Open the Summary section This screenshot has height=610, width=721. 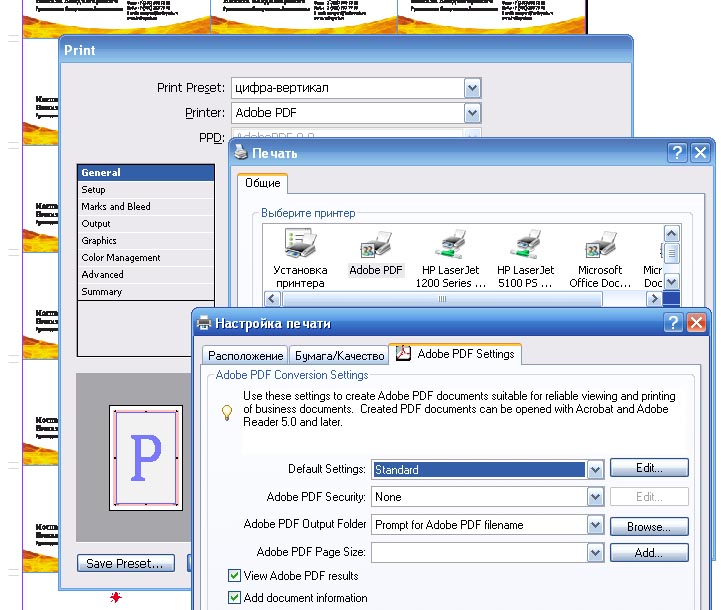[x=146, y=292]
